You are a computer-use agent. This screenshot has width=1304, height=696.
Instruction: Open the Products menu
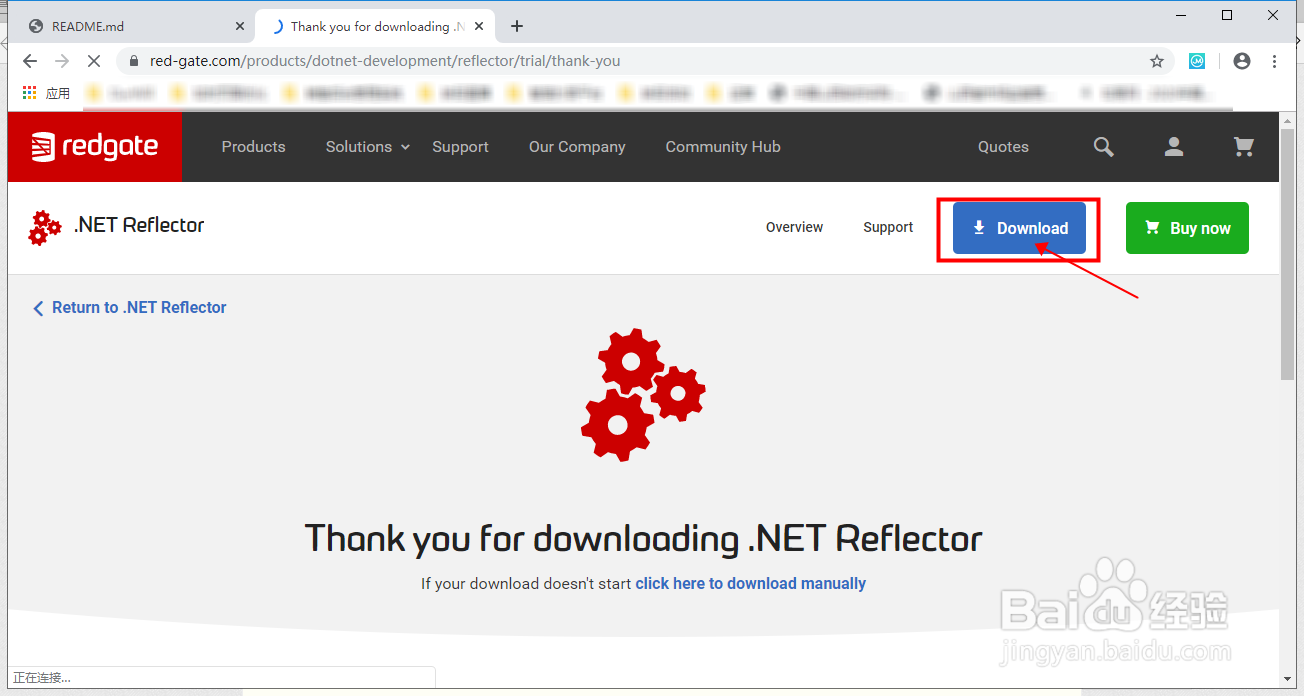pyautogui.click(x=253, y=147)
